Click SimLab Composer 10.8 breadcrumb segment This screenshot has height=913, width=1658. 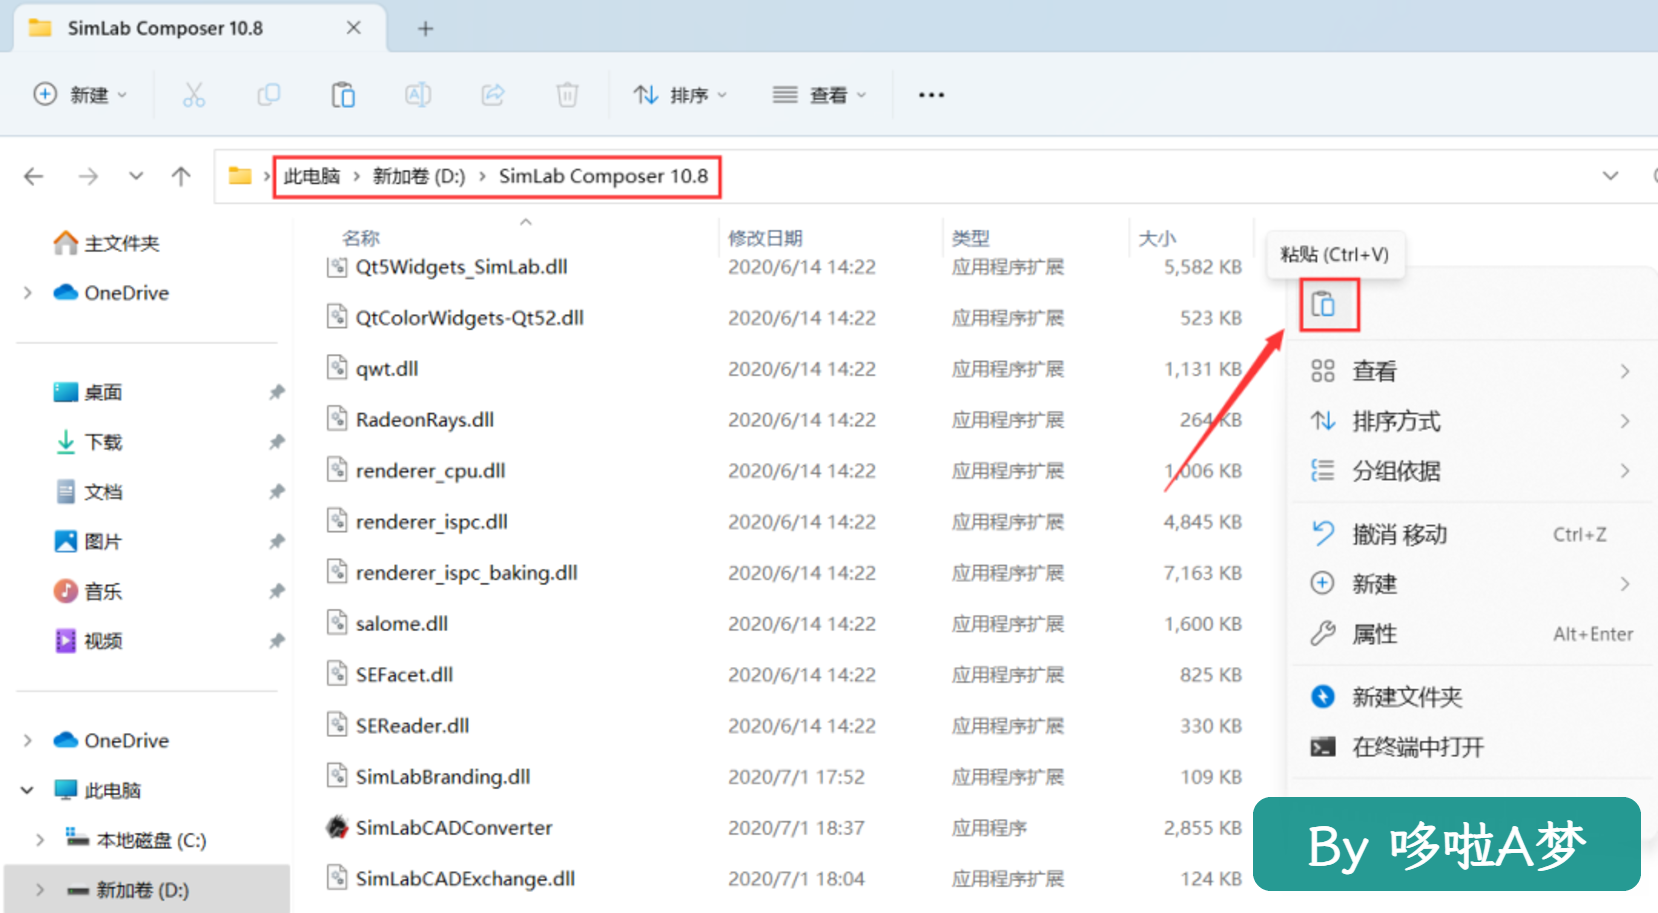coord(603,177)
